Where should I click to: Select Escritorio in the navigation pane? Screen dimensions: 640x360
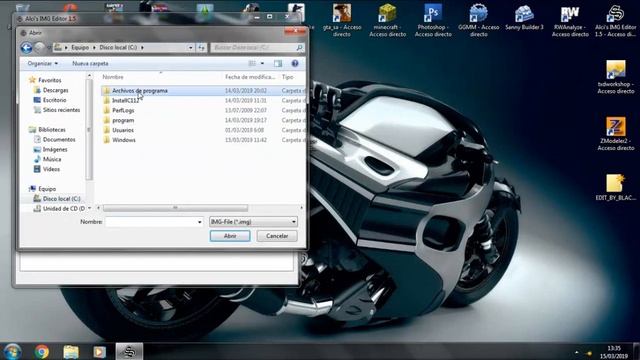(x=54, y=100)
